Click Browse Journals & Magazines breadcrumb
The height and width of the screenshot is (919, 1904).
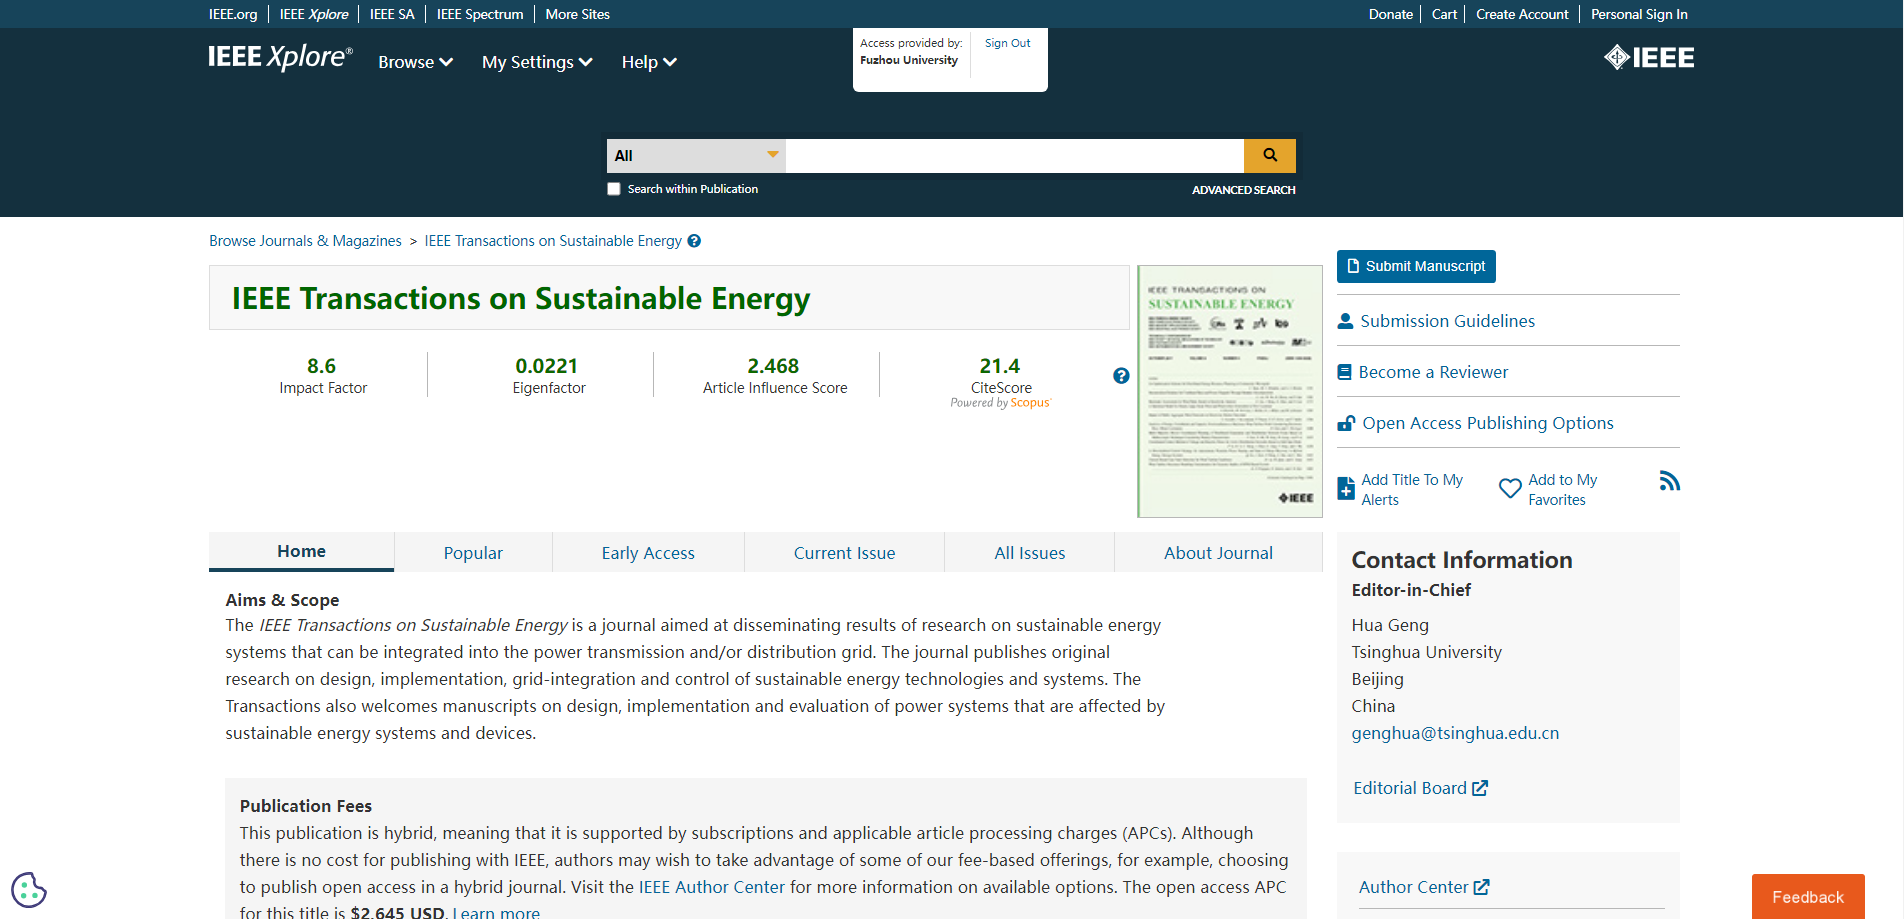click(x=305, y=241)
